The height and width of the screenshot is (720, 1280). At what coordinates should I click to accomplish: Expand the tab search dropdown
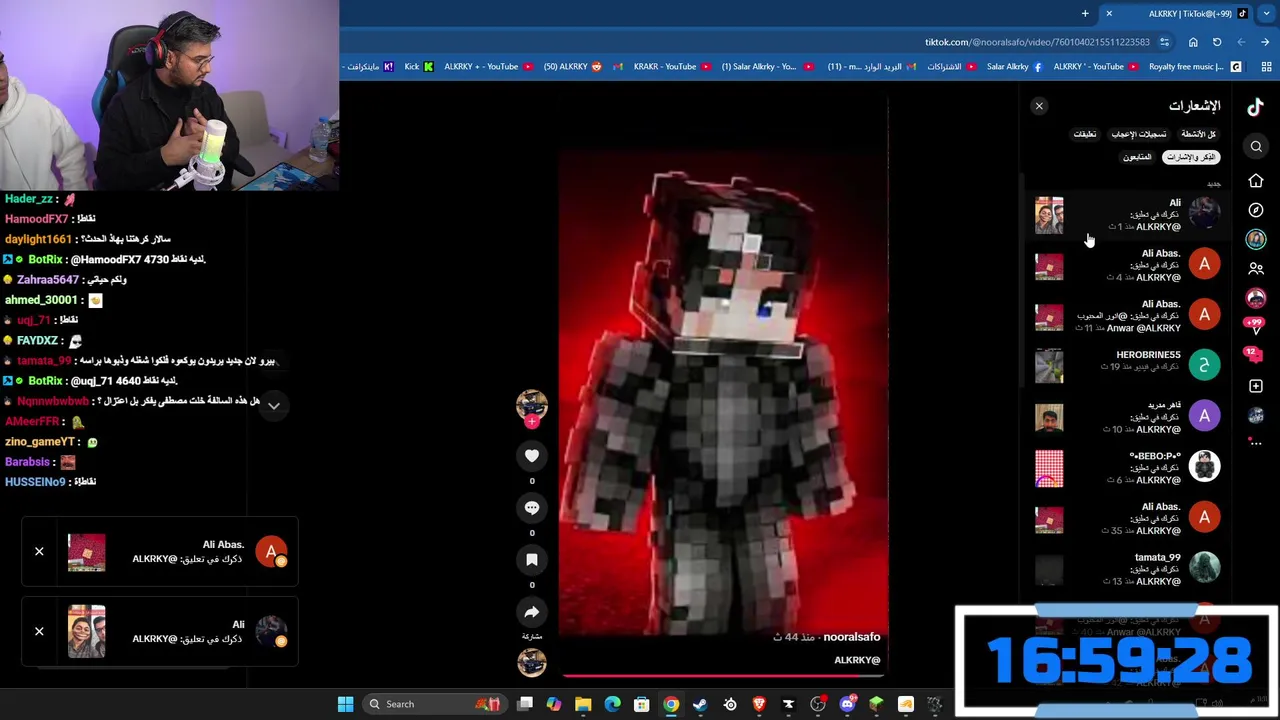tap(1266, 13)
